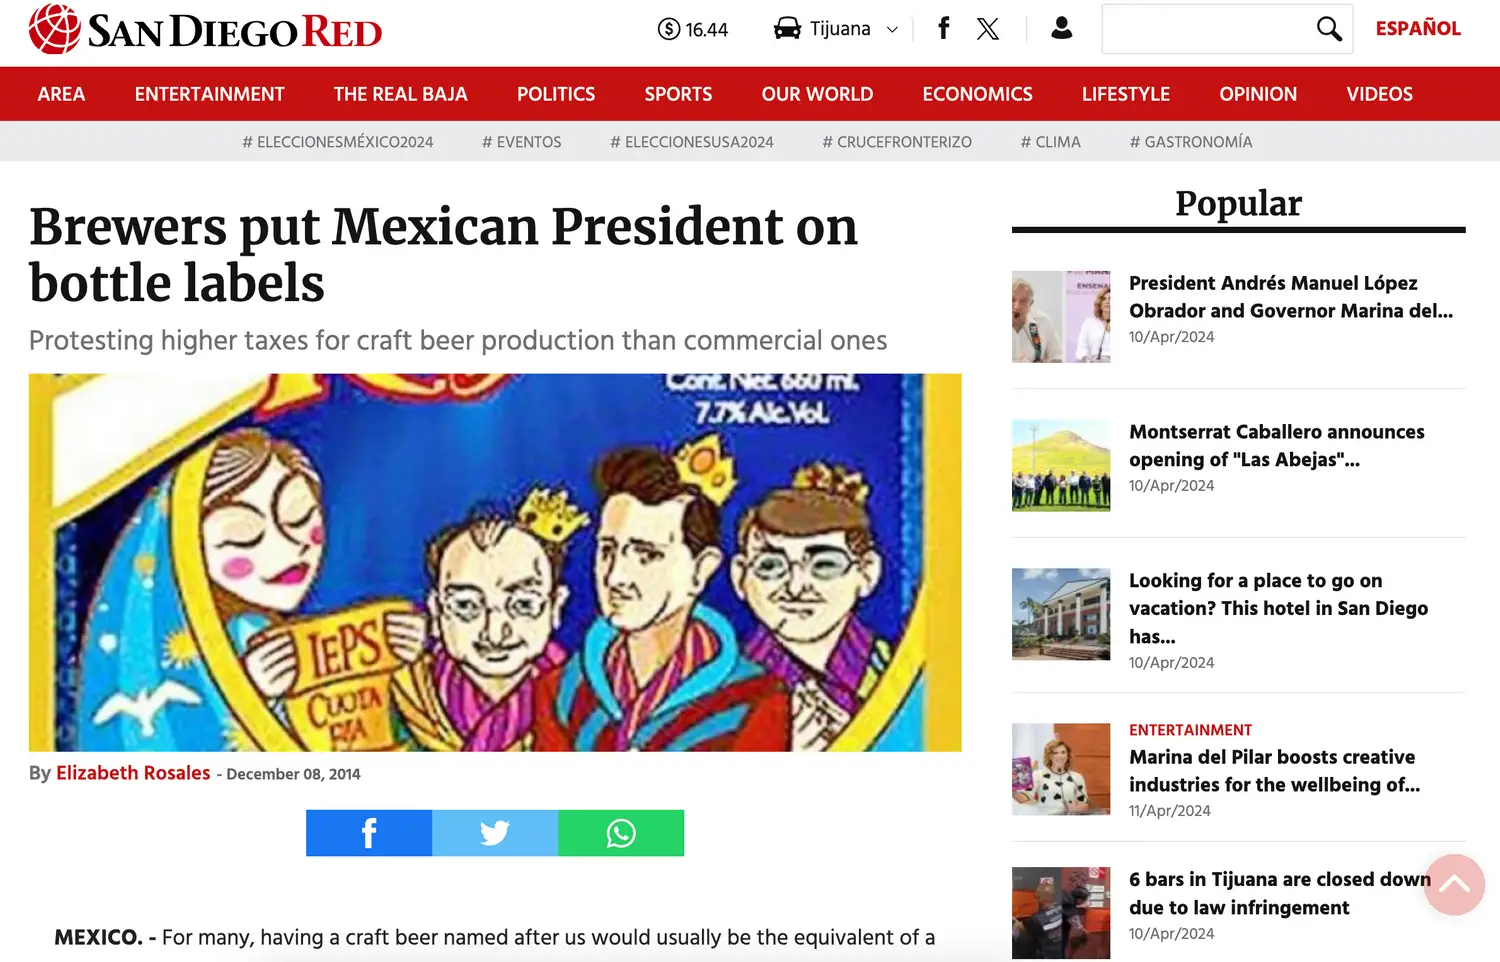The height and width of the screenshot is (962, 1500).
Task: Open the #CRUCEFRONTERIZO hashtag link
Action: click(897, 142)
